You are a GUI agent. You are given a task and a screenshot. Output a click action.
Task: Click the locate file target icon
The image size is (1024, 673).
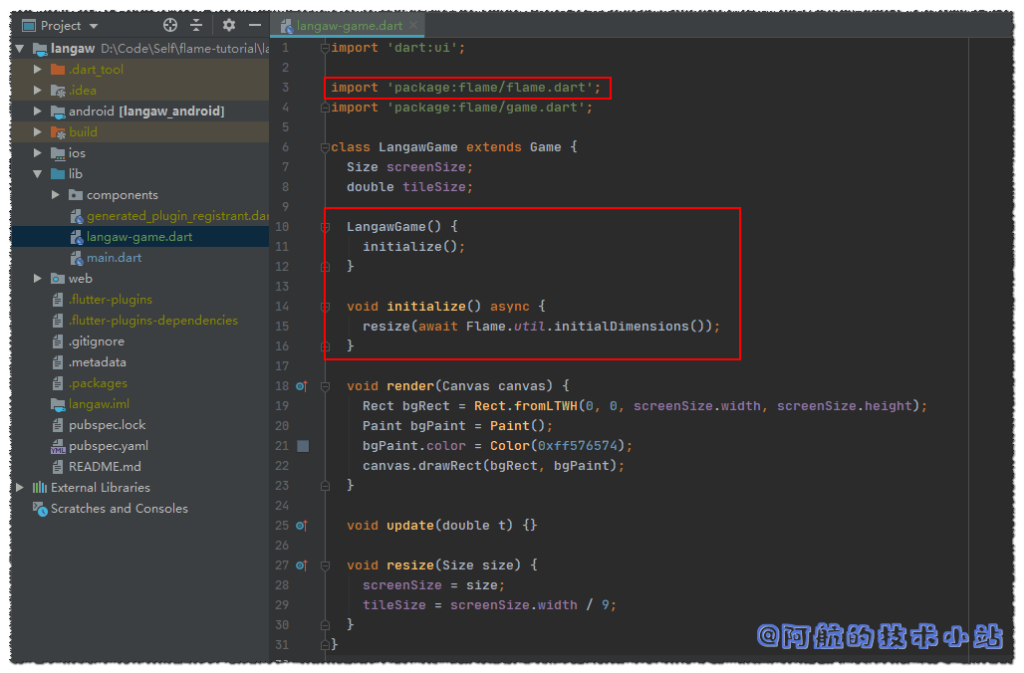(x=170, y=25)
